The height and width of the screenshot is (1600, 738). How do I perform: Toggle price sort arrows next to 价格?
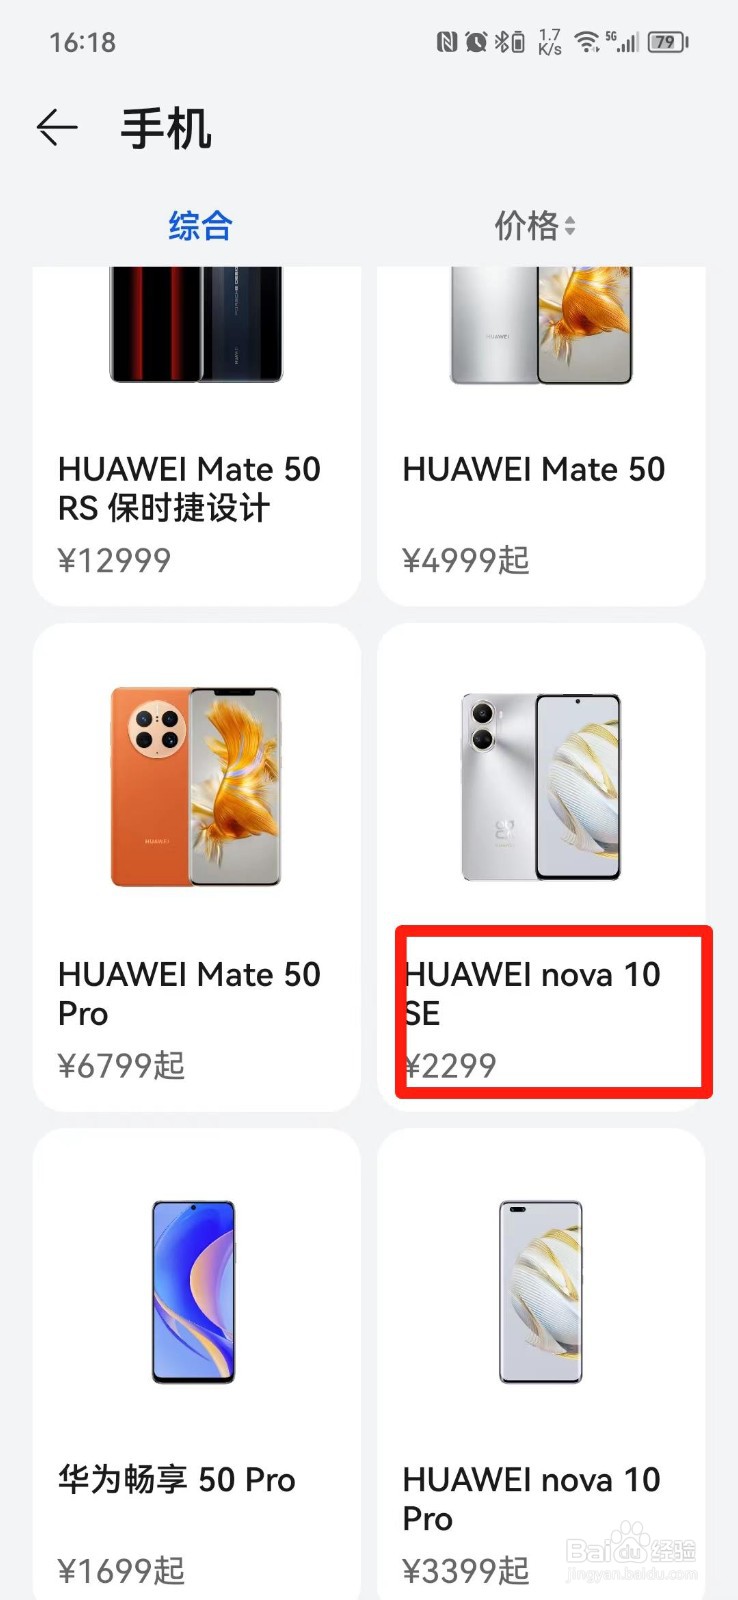[569, 226]
